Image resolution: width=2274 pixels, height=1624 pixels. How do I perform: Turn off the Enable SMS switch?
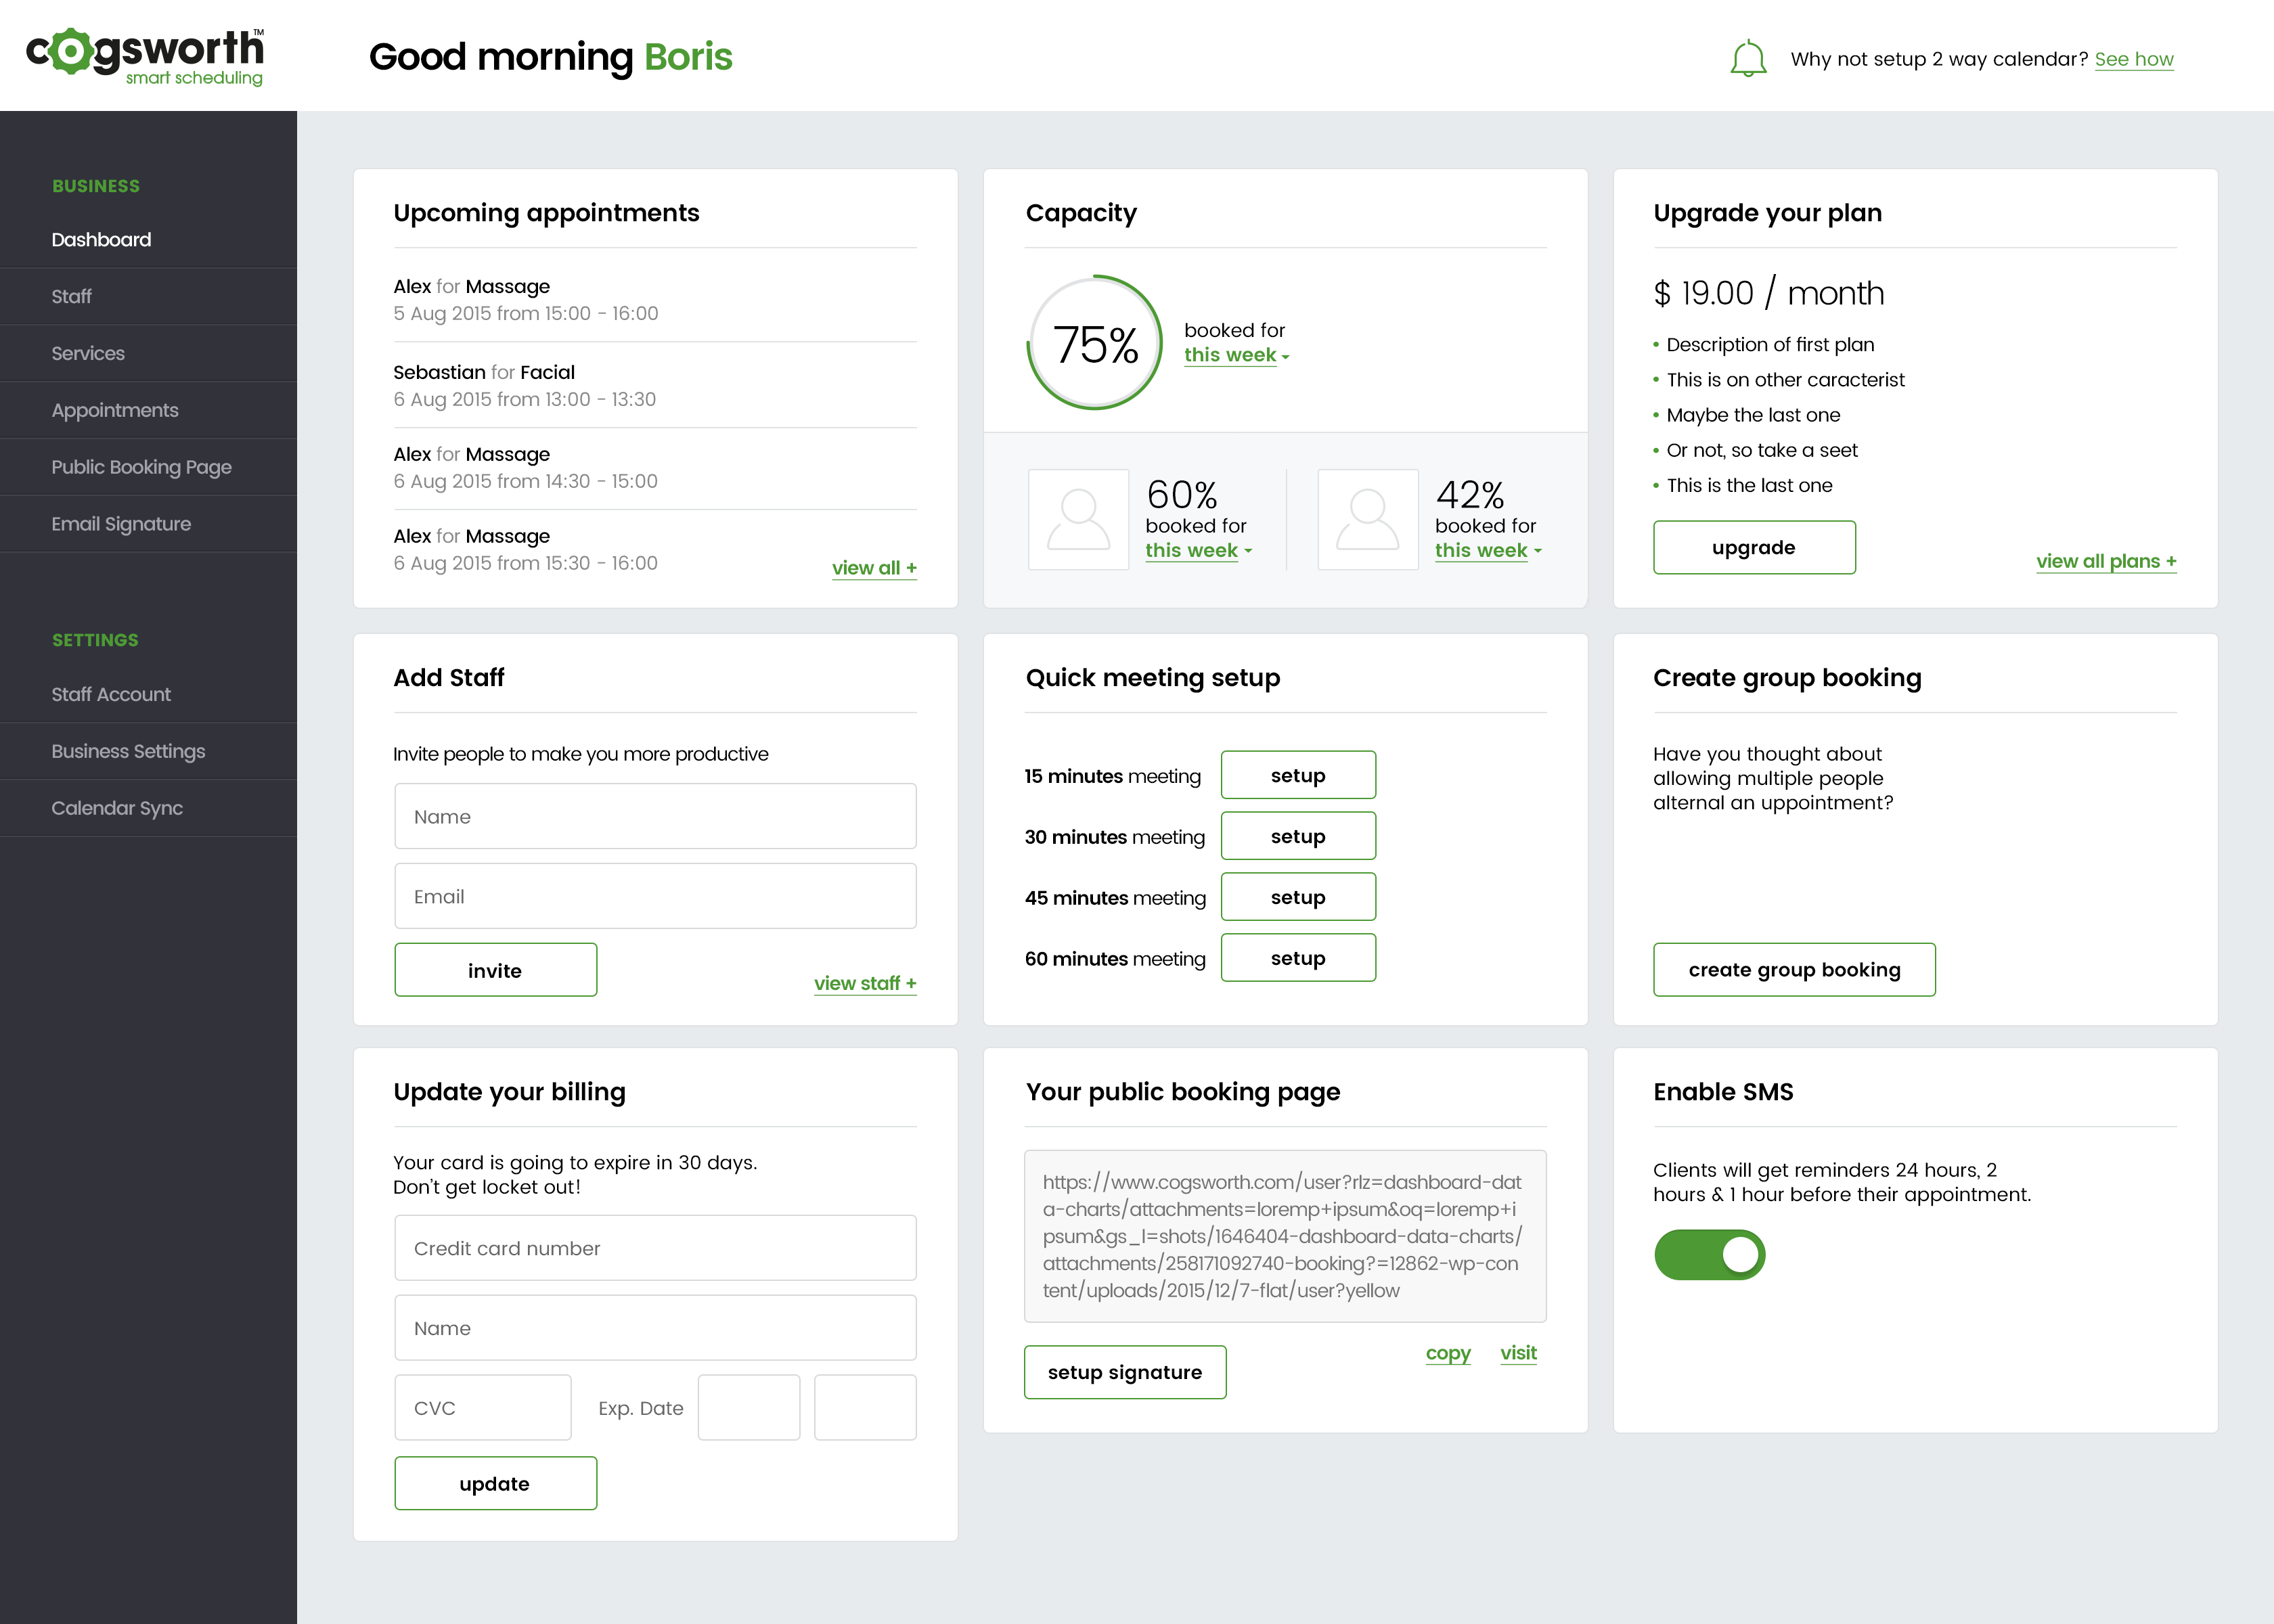tap(1709, 1254)
